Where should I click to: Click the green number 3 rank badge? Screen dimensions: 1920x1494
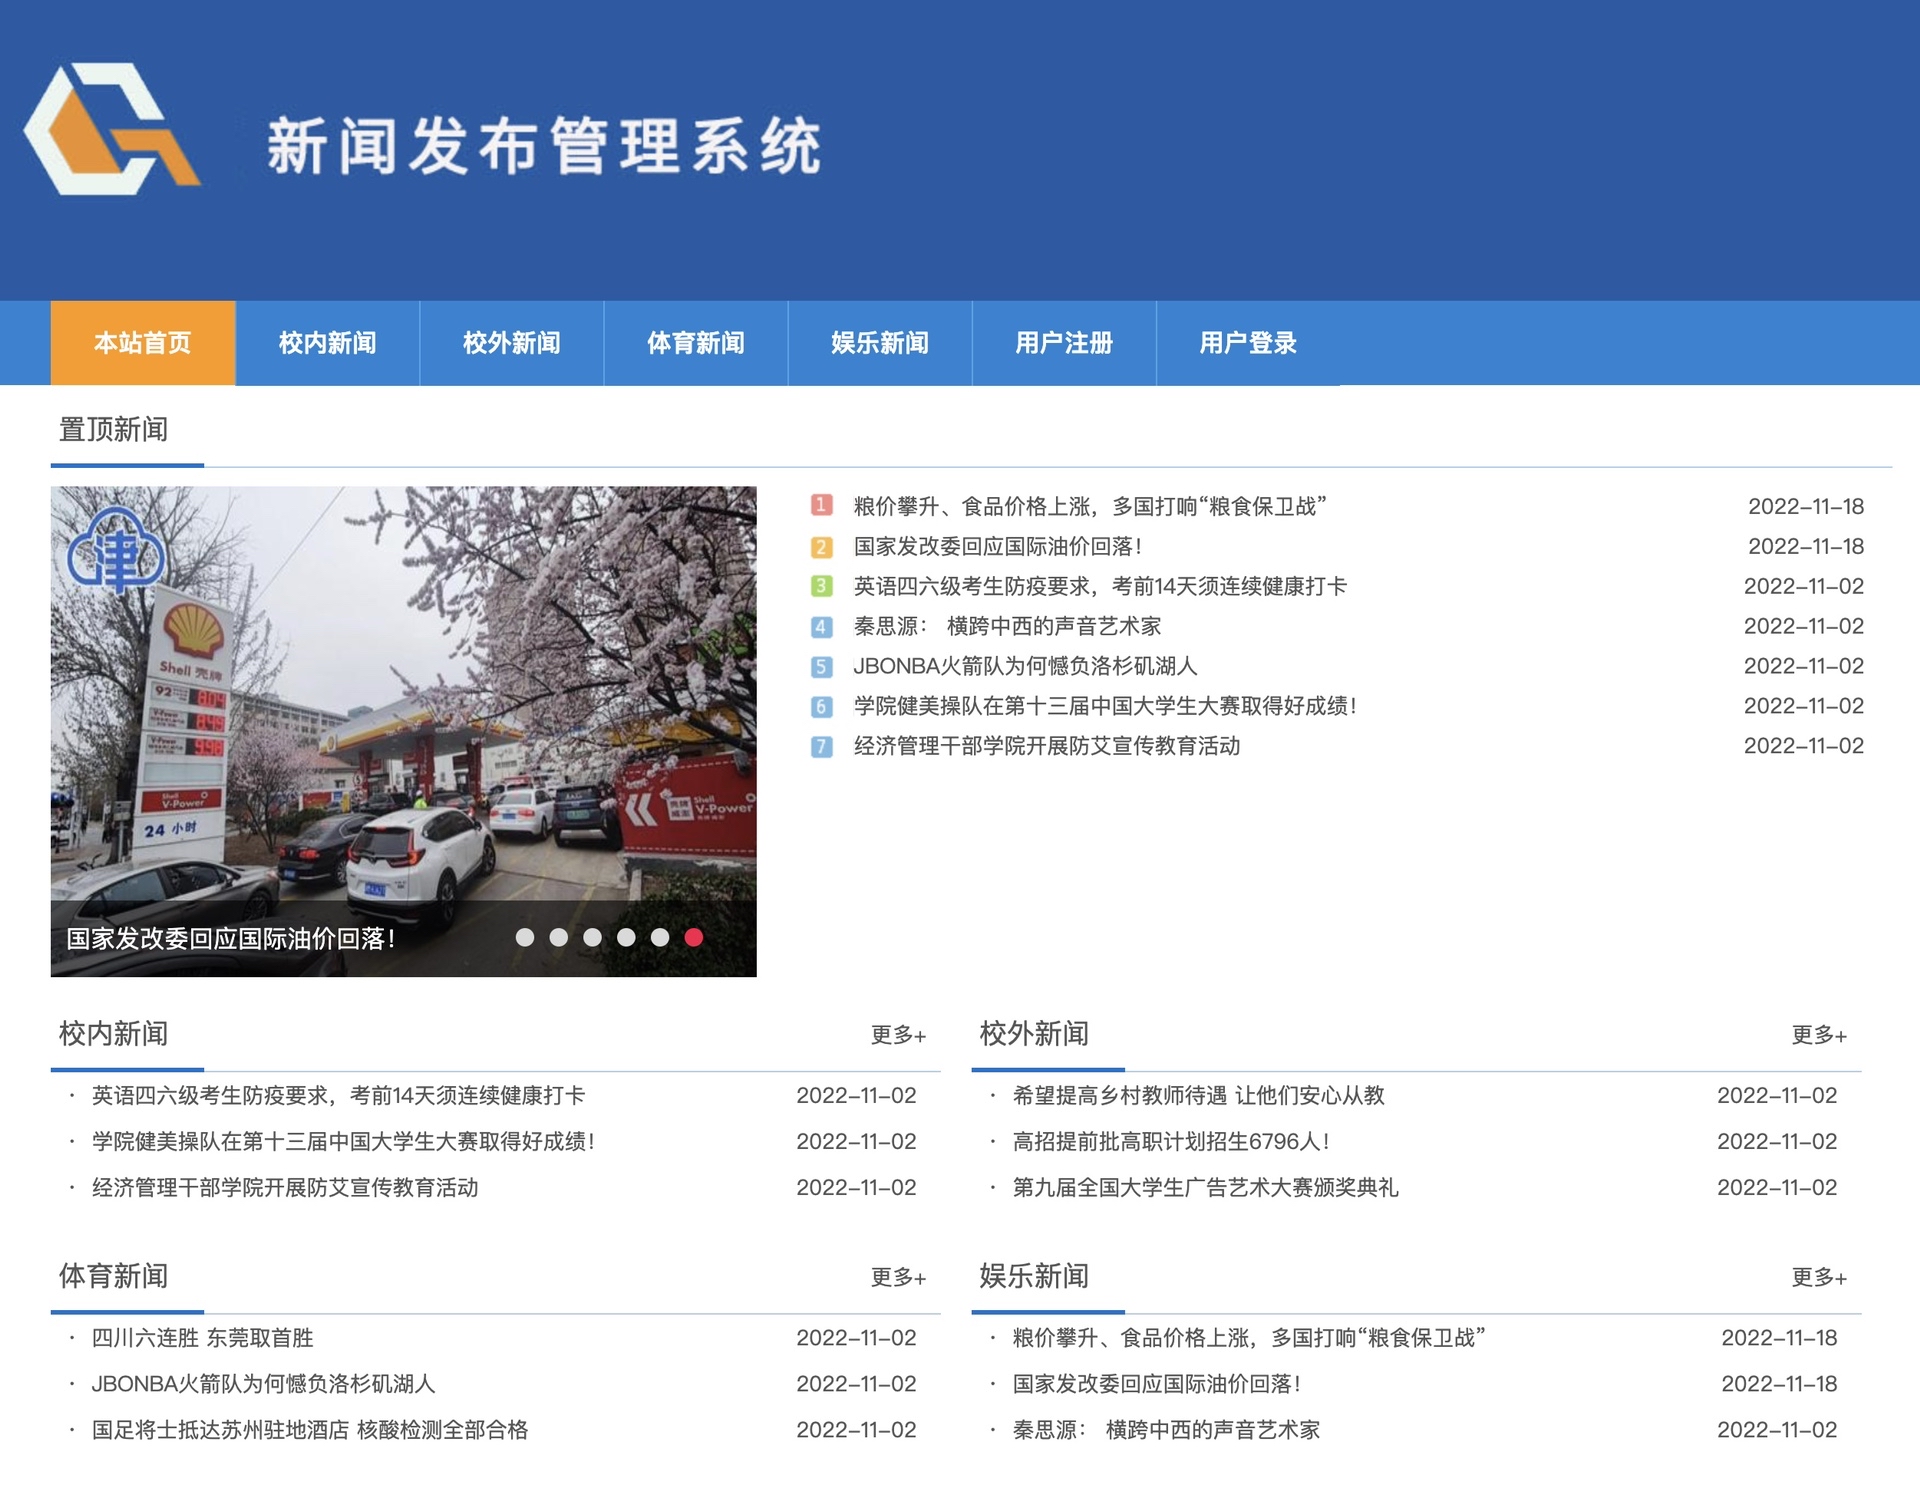[x=821, y=586]
